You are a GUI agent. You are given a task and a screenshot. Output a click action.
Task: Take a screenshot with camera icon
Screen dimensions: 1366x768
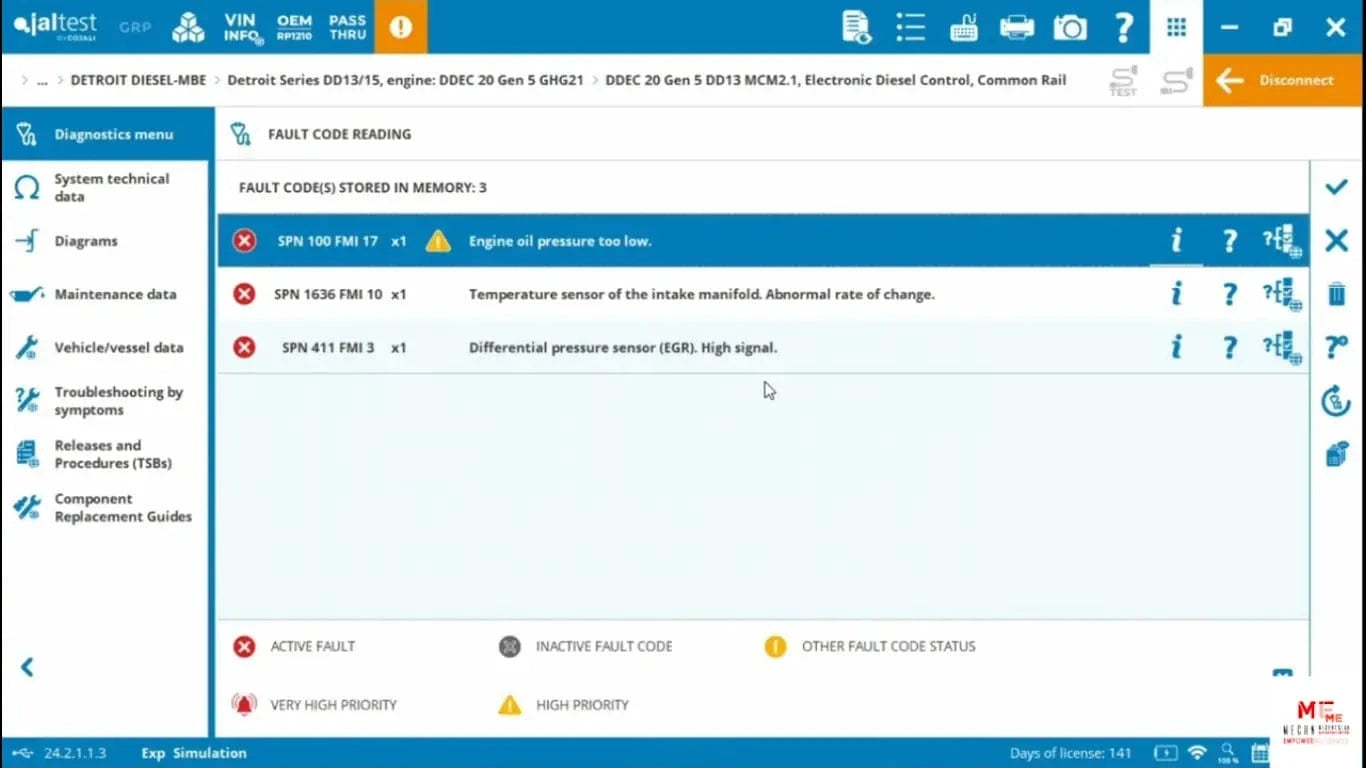click(x=1070, y=27)
